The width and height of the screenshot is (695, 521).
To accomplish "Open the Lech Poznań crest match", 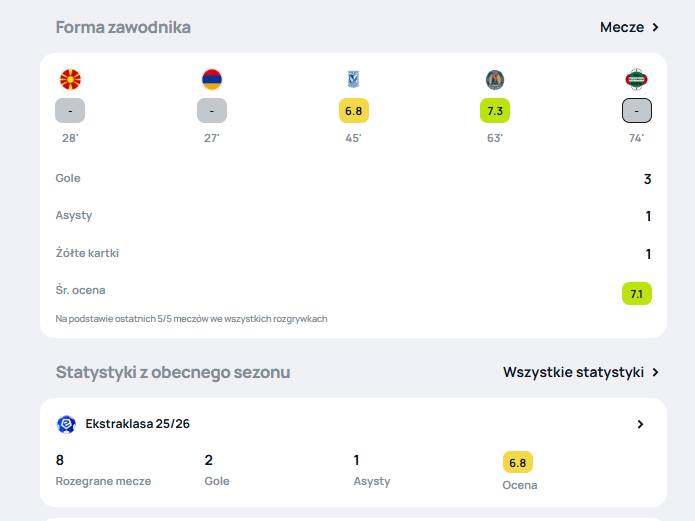I will click(353, 80).
